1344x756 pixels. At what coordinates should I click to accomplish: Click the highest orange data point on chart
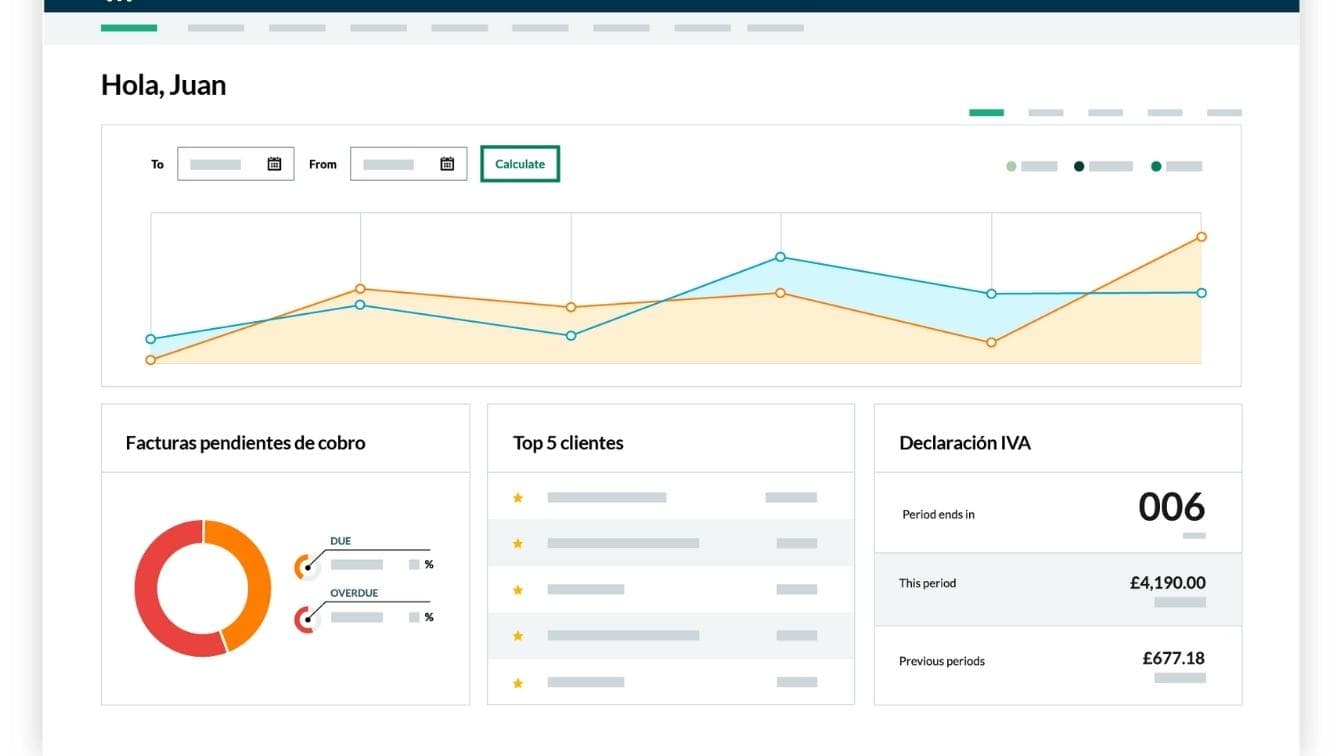[x=1201, y=237]
